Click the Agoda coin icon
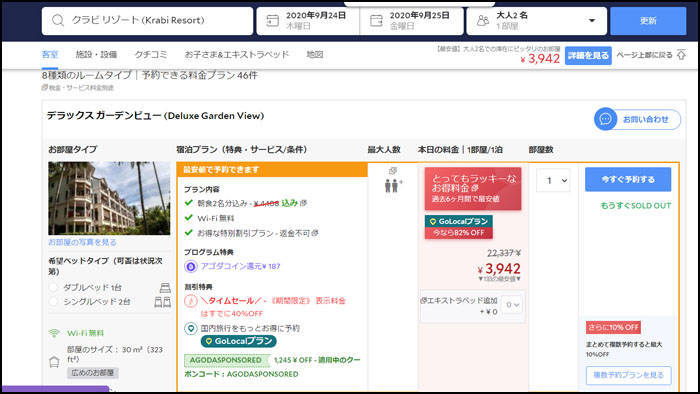 pos(191,266)
